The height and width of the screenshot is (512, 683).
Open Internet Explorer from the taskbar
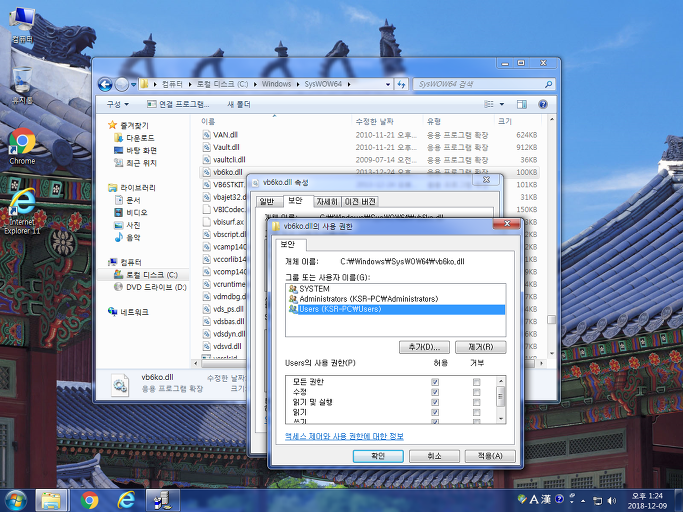coord(126,500)
